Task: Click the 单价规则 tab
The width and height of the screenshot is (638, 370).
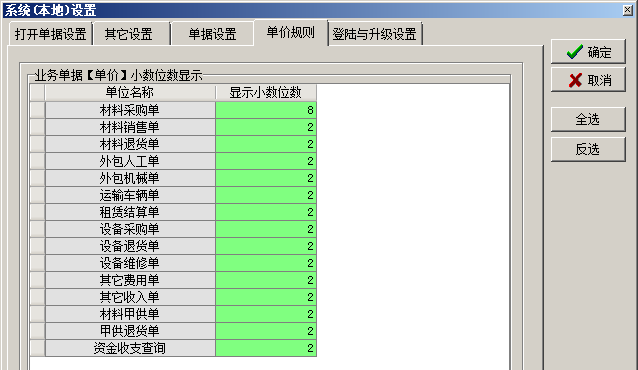Action: 291,32
